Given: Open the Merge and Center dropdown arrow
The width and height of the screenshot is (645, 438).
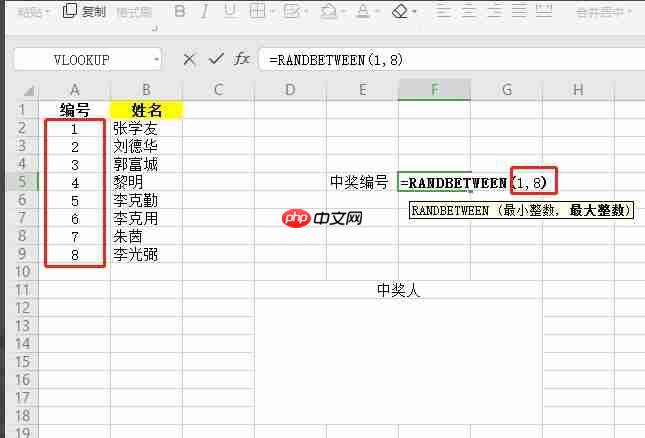Looking at the screenshot, I should coord(630,13).
